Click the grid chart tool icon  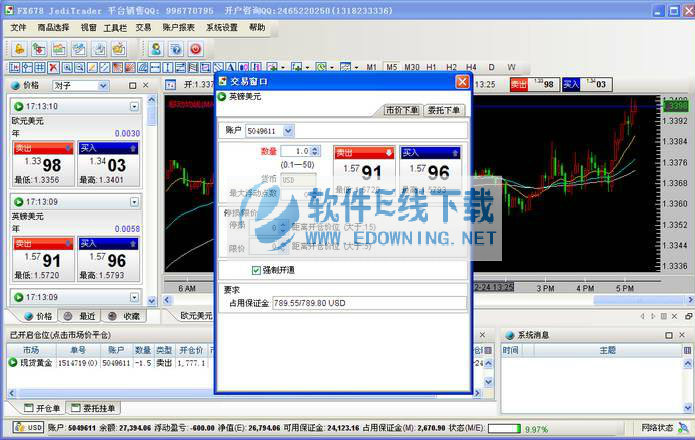(x=40, y=67)
